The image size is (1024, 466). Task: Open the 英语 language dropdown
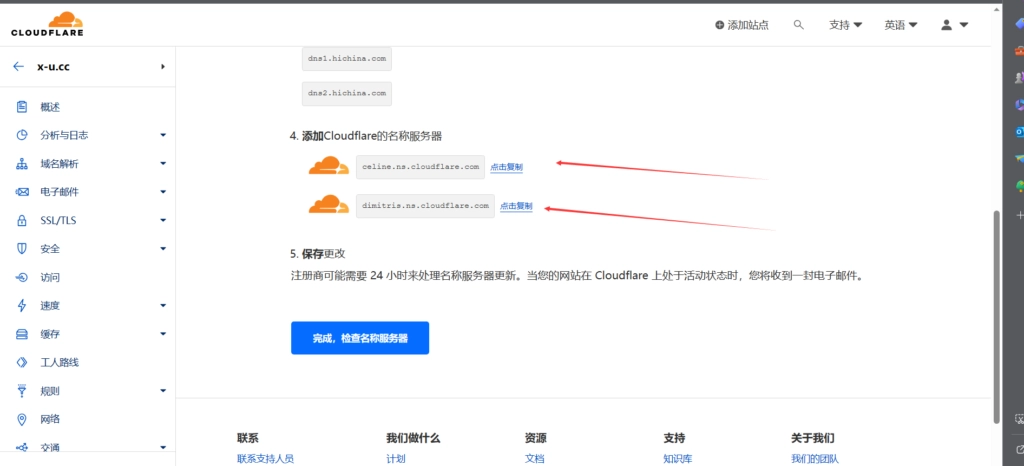point(901,25)
